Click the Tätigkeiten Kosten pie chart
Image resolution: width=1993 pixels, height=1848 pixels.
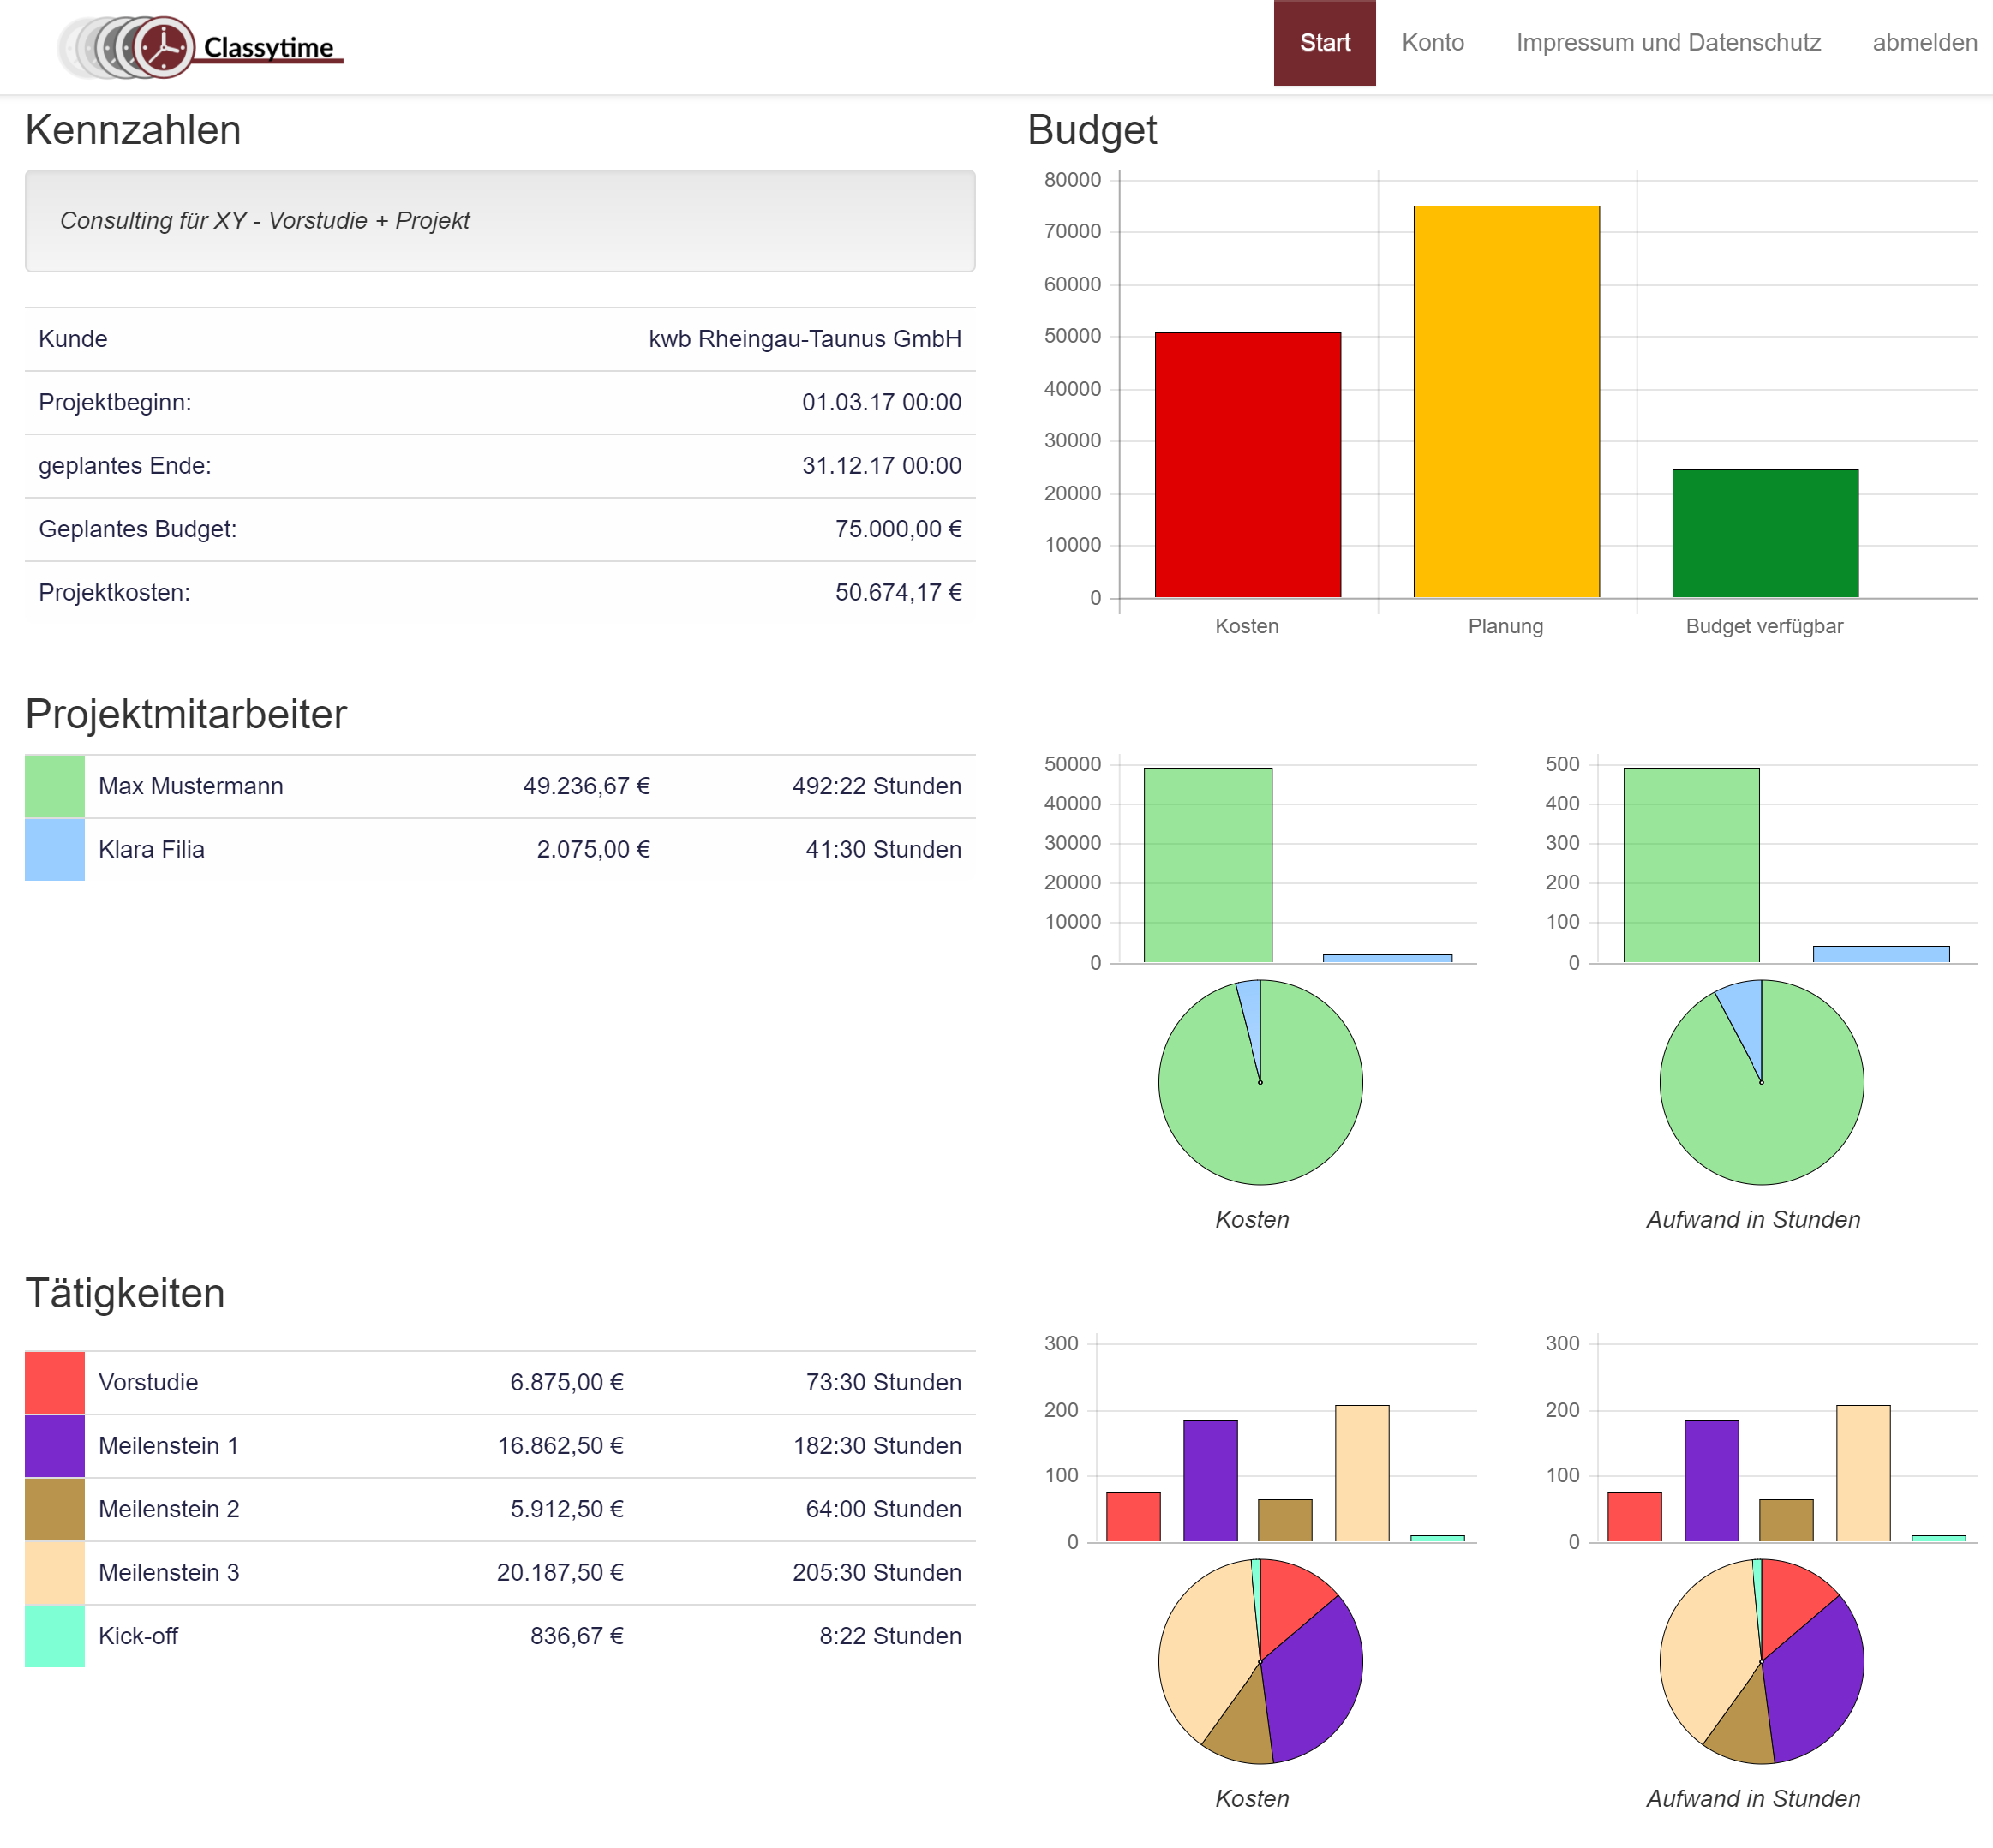[x=1260, y=1661]
